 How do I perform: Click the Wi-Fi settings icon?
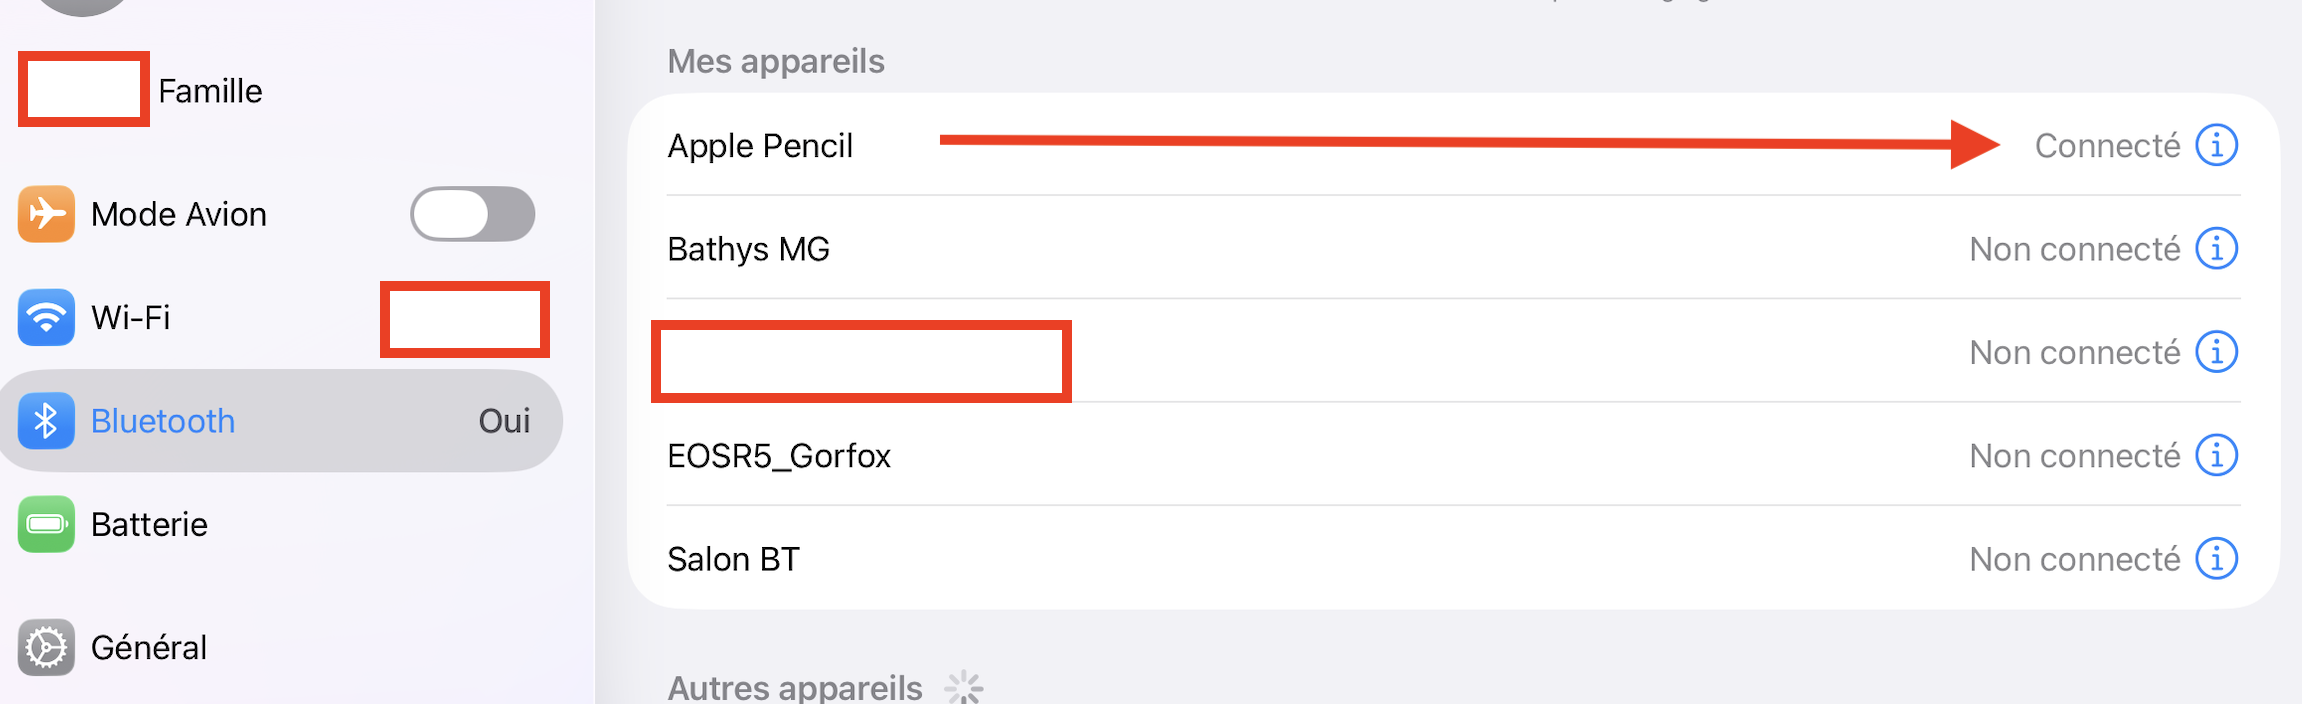(46, 317)
